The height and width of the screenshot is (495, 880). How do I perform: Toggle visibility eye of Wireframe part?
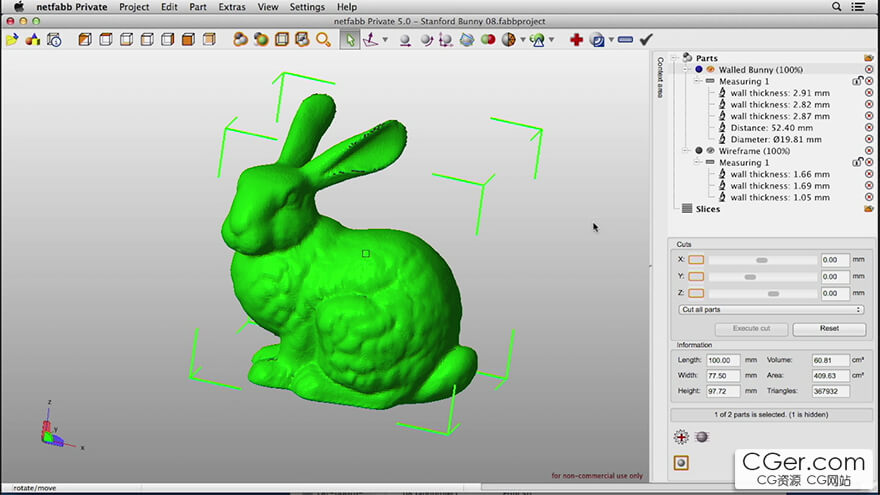(x=711, y=150)
